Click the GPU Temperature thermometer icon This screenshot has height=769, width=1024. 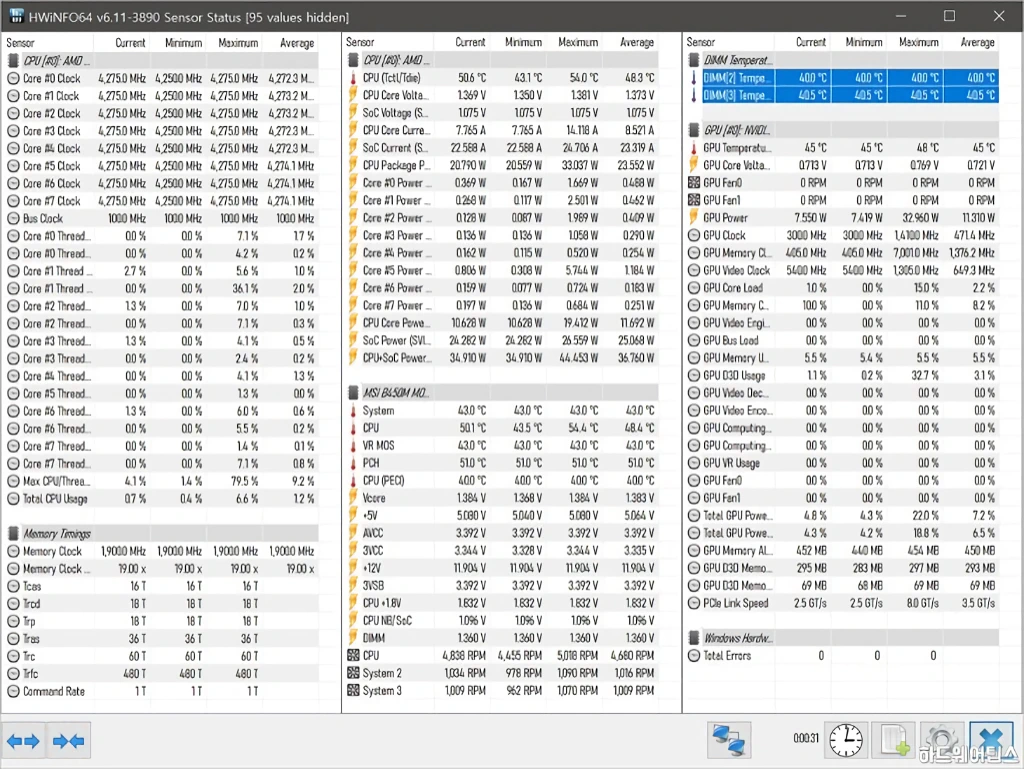click(694, 148)
